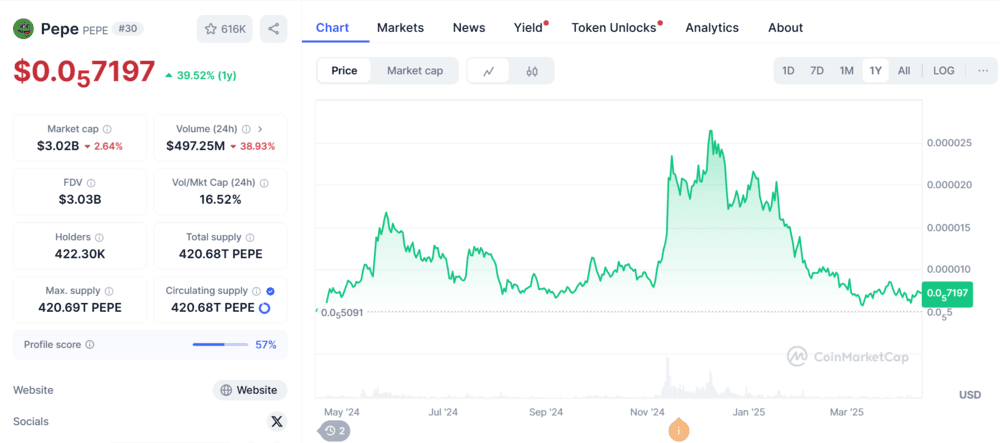Viewport: 1000px width, 443px height.
Task: Click the $3.02B market cap value
Action: [x=58, y=146]
